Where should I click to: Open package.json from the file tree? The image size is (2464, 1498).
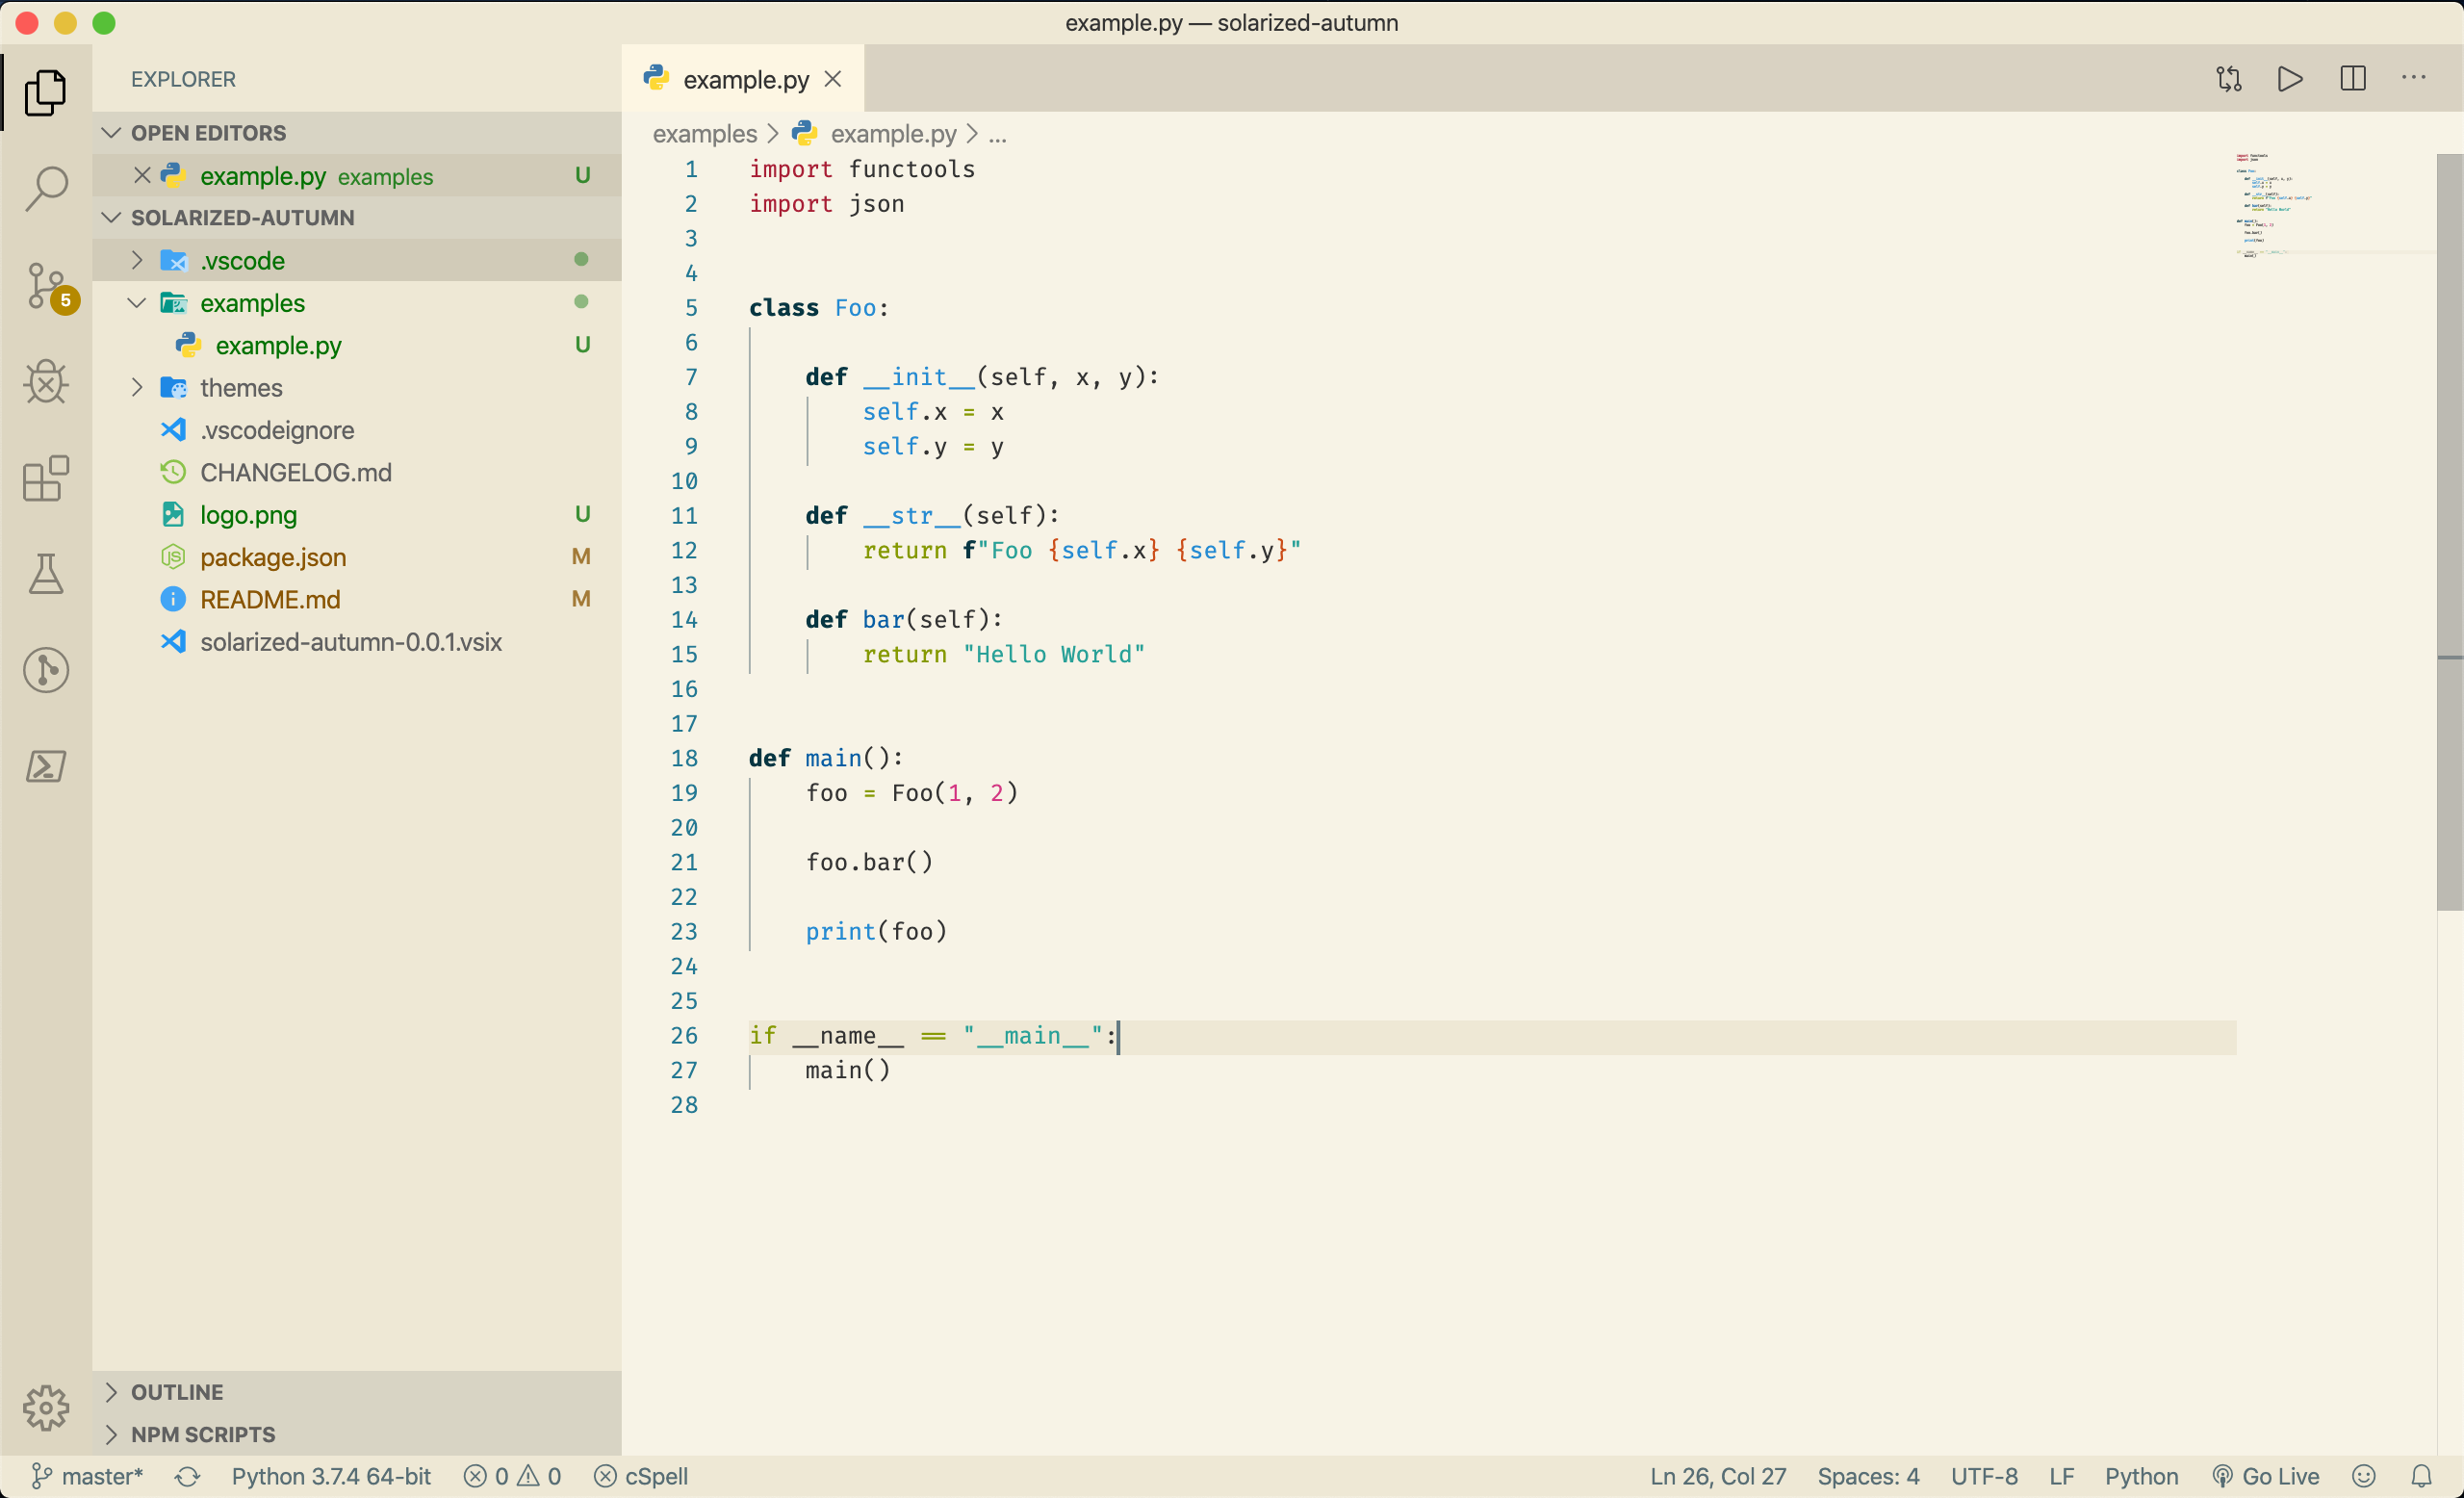tap(273, 556)
